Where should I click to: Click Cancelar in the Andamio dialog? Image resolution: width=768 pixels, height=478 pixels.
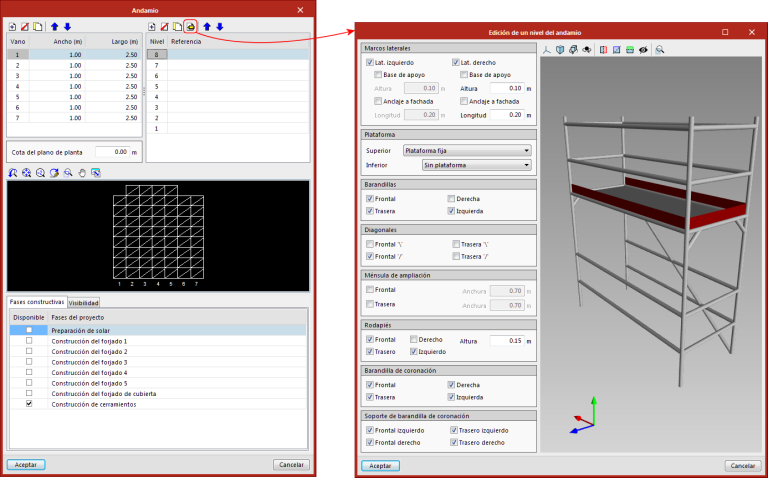coord(290,465)
